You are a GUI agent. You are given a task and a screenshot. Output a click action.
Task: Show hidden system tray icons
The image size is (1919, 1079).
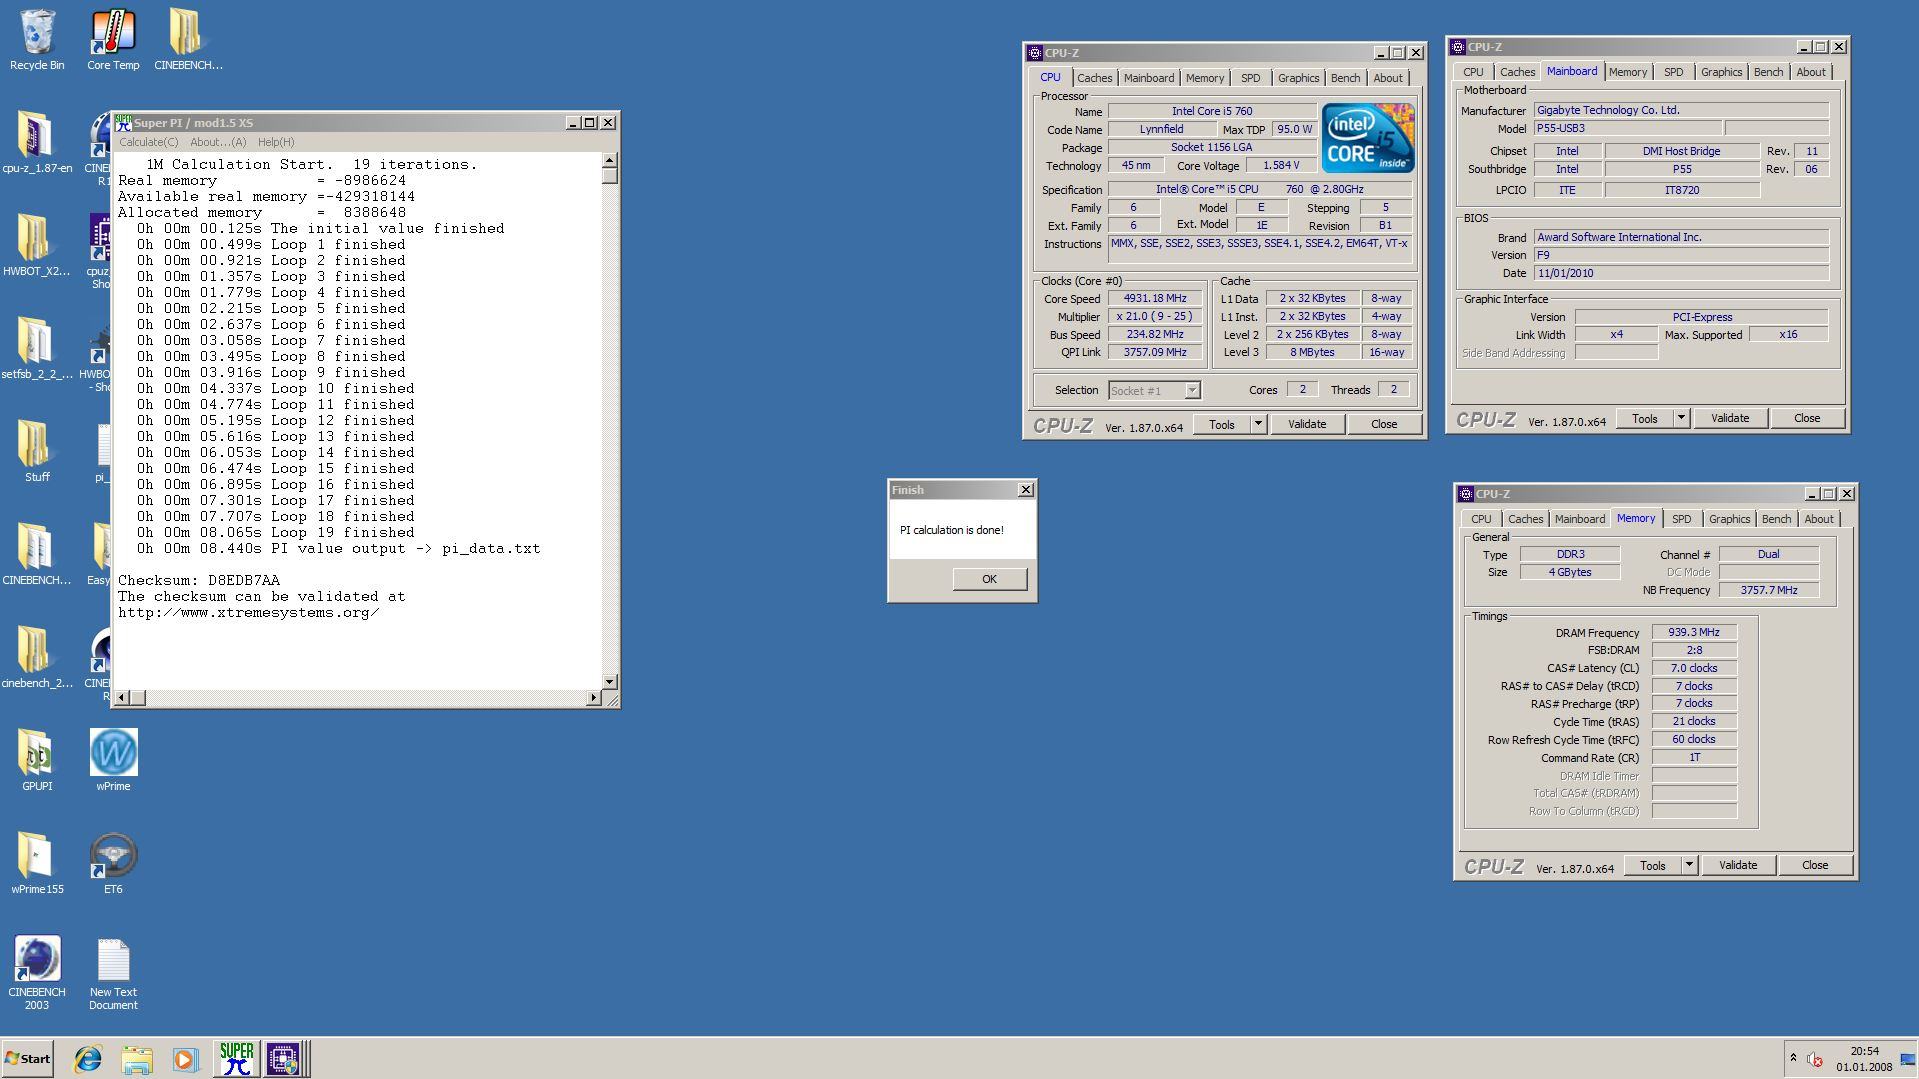[x=1792, y=1058]
